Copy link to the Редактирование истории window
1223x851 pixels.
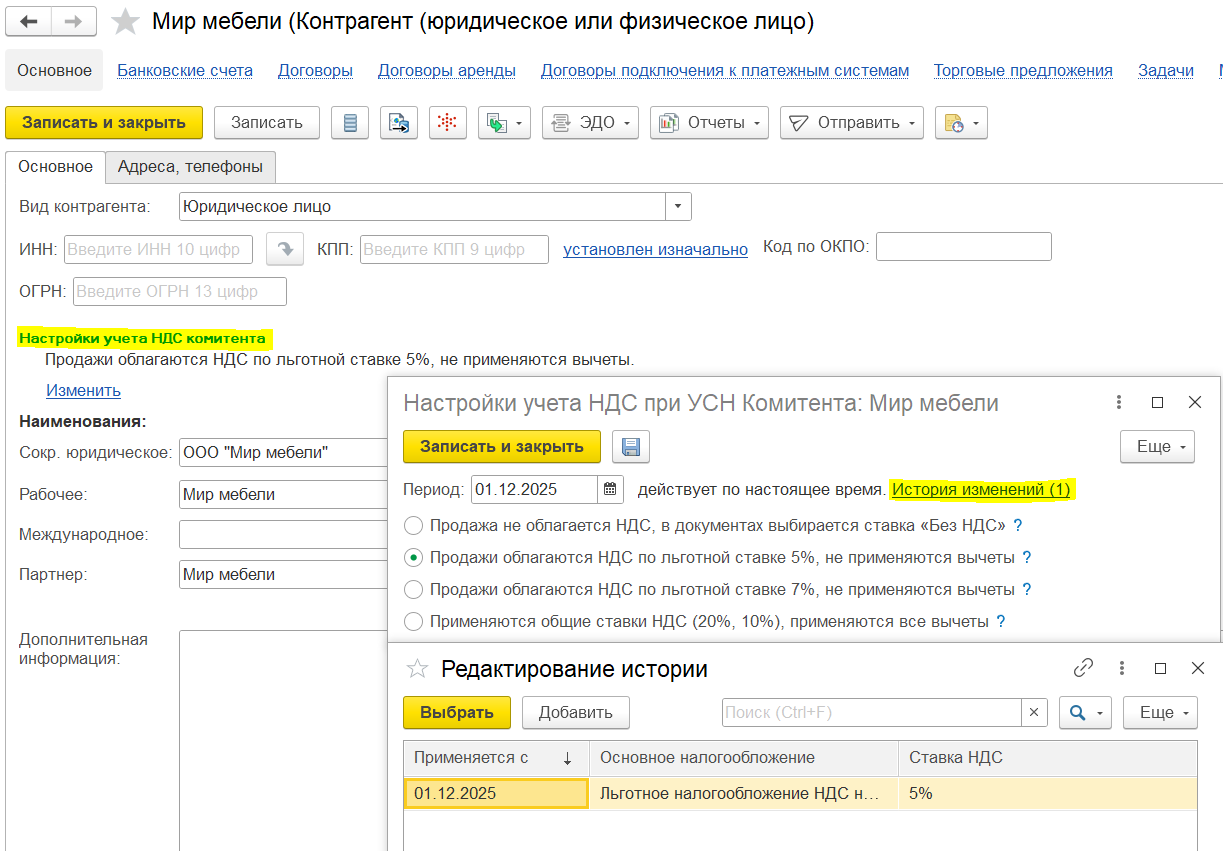(x=1083, y=668)
